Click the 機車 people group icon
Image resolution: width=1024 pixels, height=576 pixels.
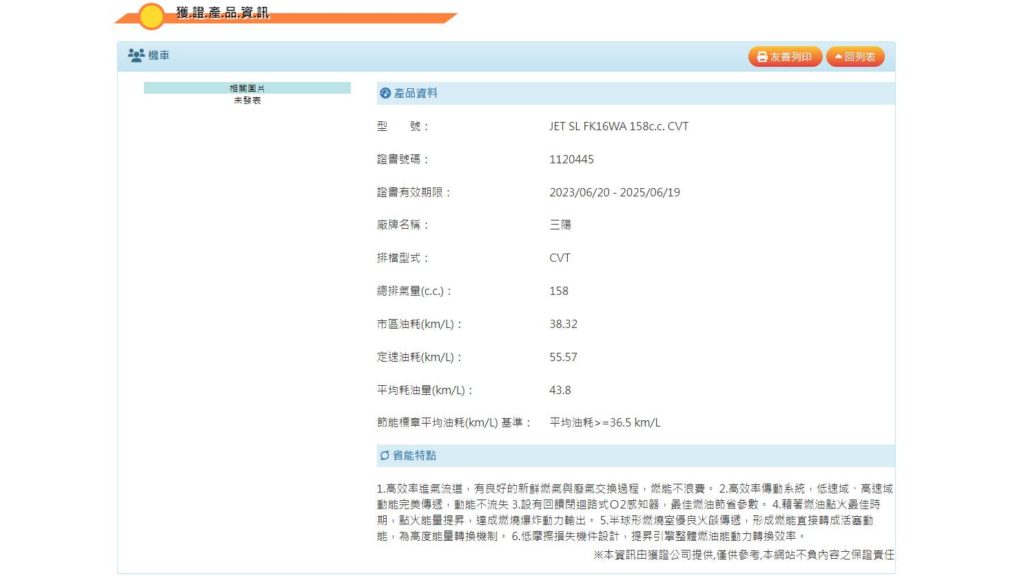(x=136, y=56)
